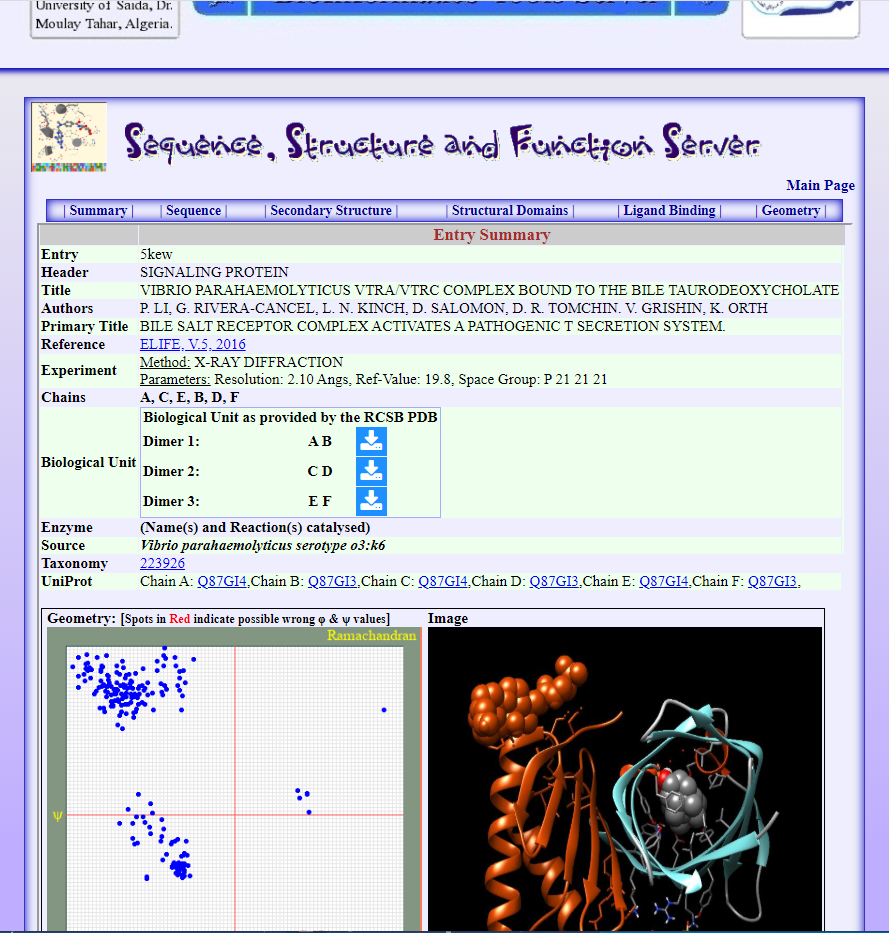Click the Sequence, Structure and Function Server title
889x933 pixels.
click(442, 143)
